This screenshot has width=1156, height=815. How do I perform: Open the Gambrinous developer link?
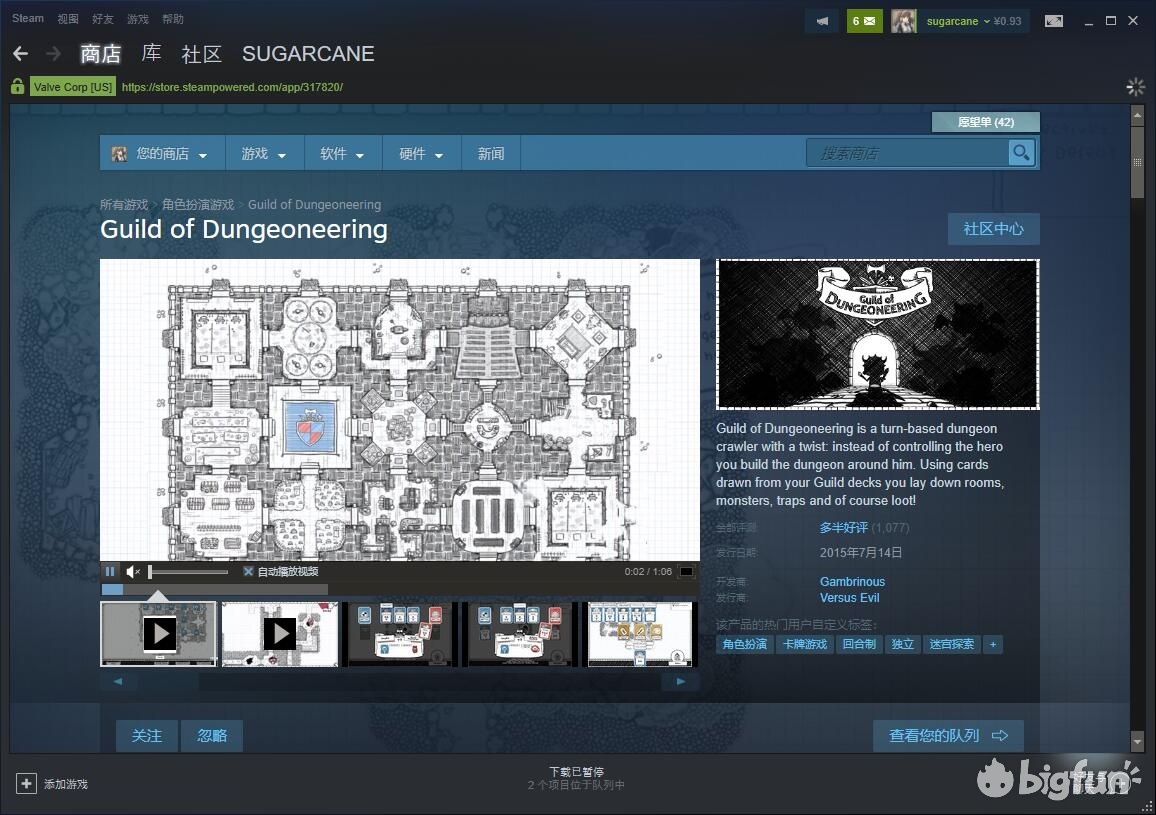[x=852, y=581]
